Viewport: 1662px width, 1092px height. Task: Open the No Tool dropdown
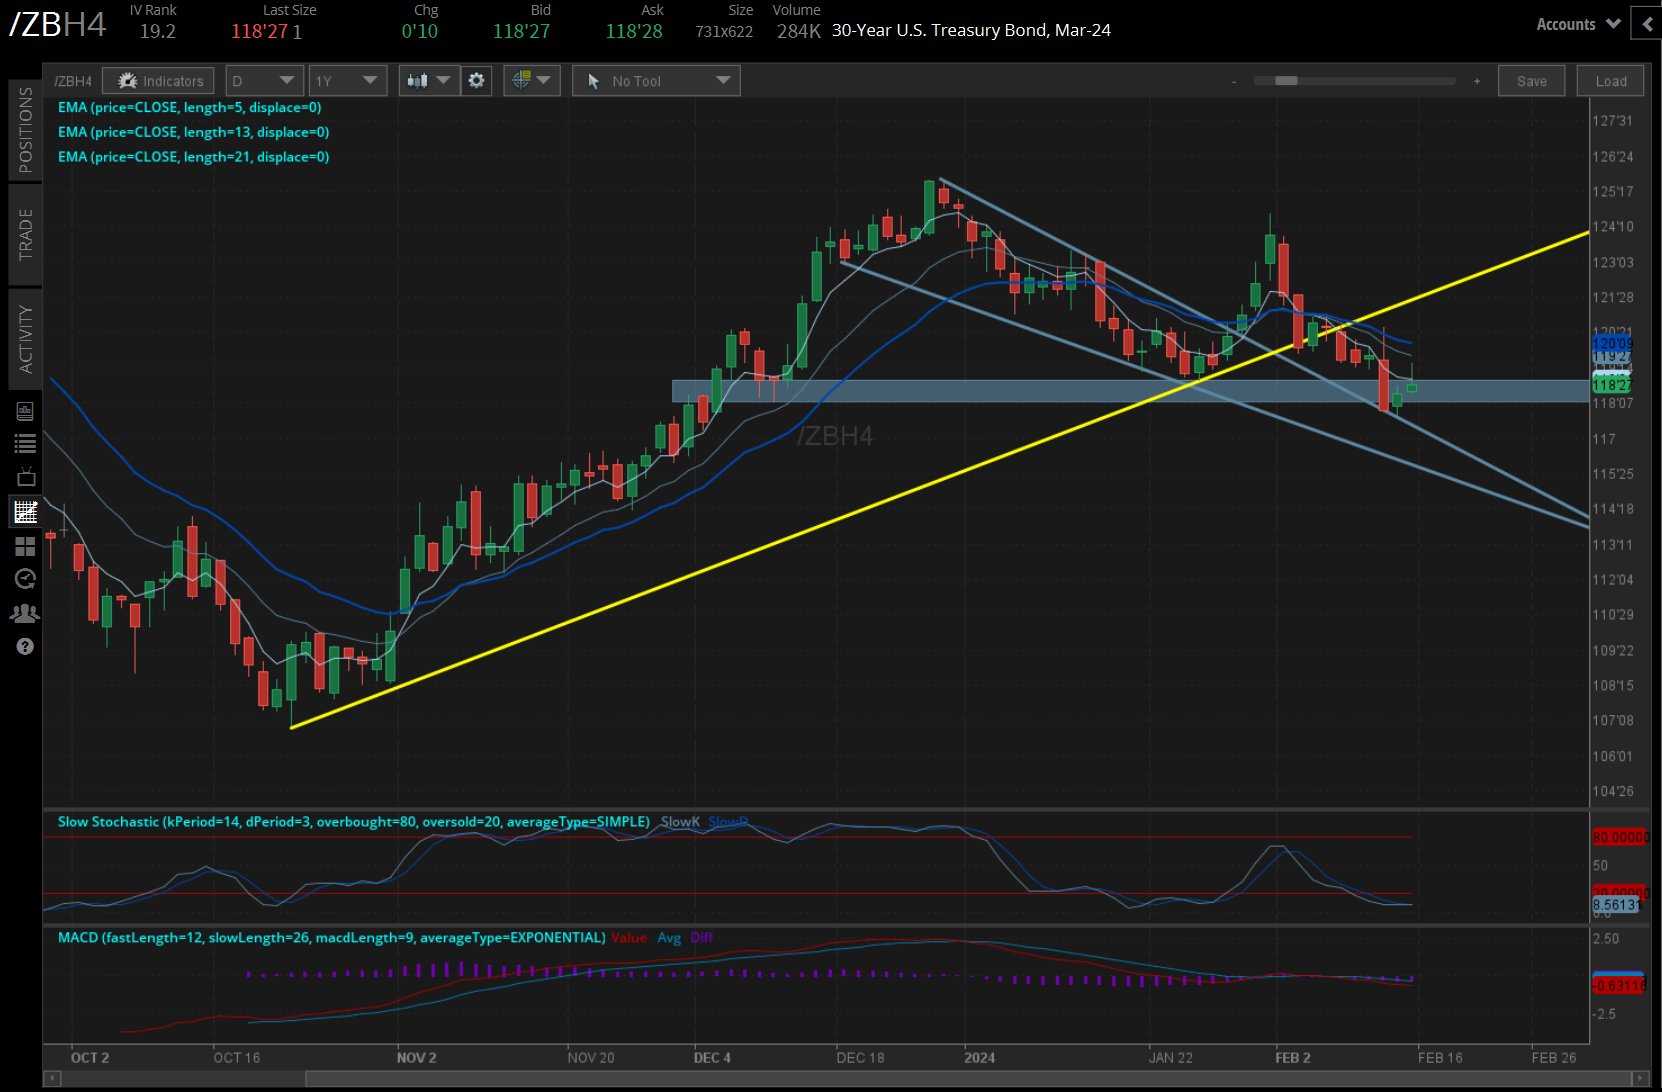[655, 81]
